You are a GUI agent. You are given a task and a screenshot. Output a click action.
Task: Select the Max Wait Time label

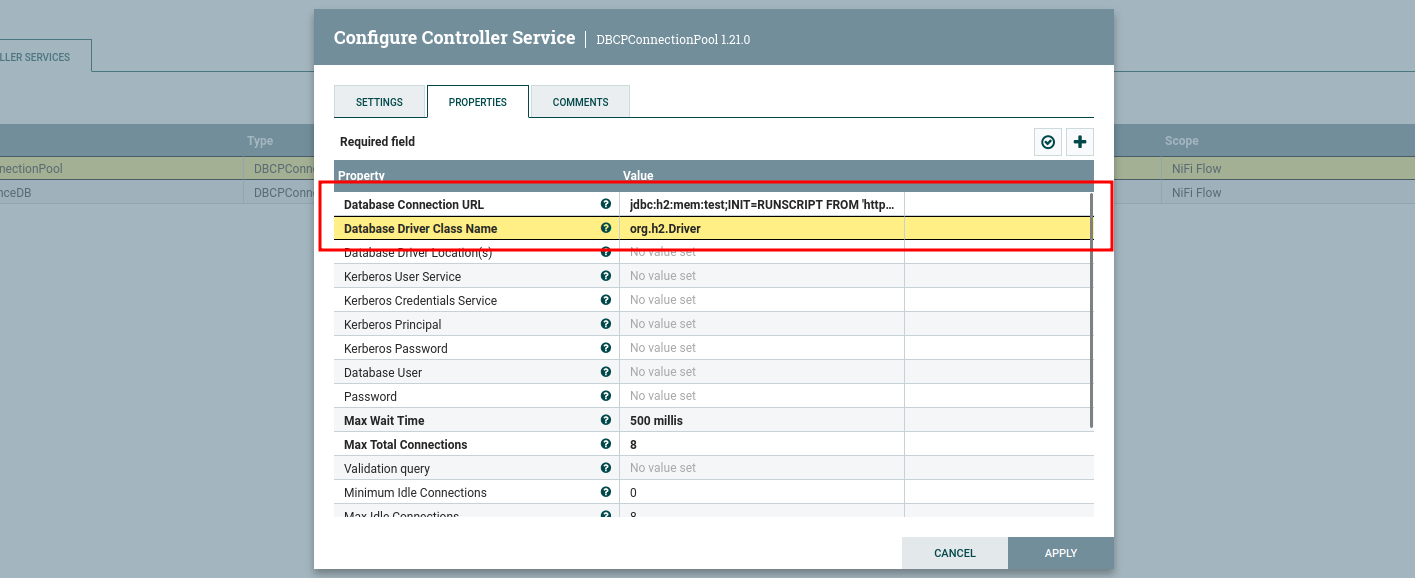click(x=385, y=420)
